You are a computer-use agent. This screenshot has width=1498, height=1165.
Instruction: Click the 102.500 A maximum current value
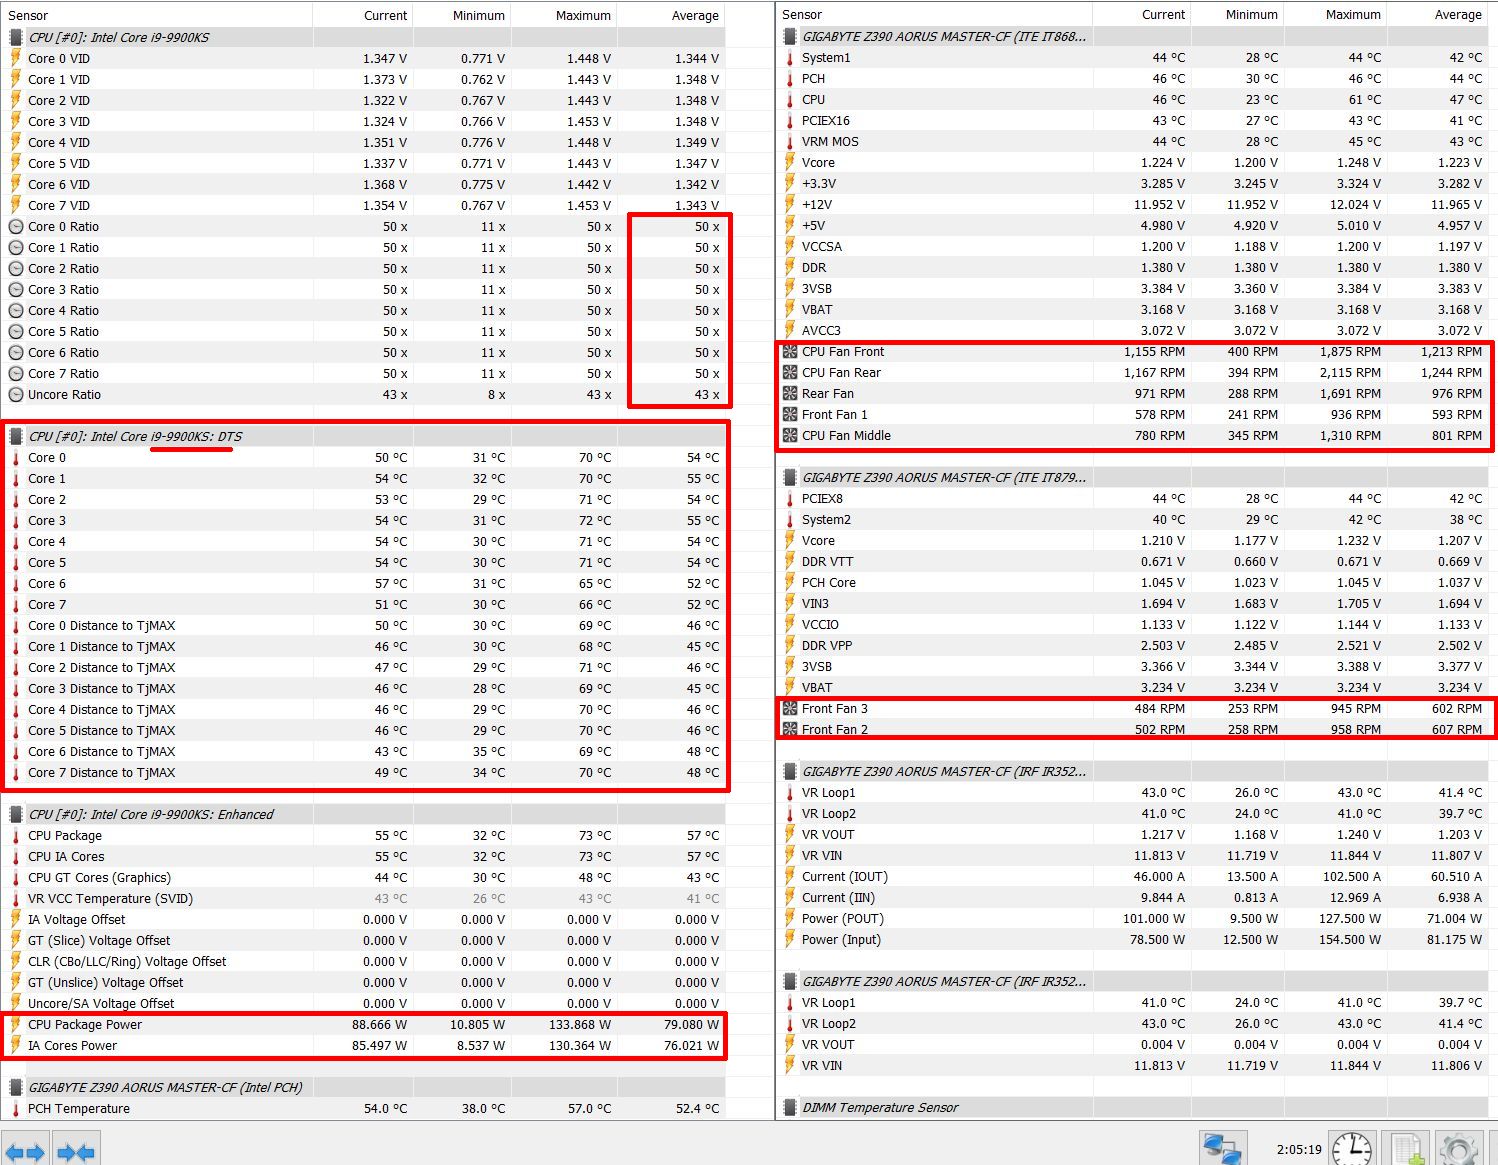[x=1352, y=877]
